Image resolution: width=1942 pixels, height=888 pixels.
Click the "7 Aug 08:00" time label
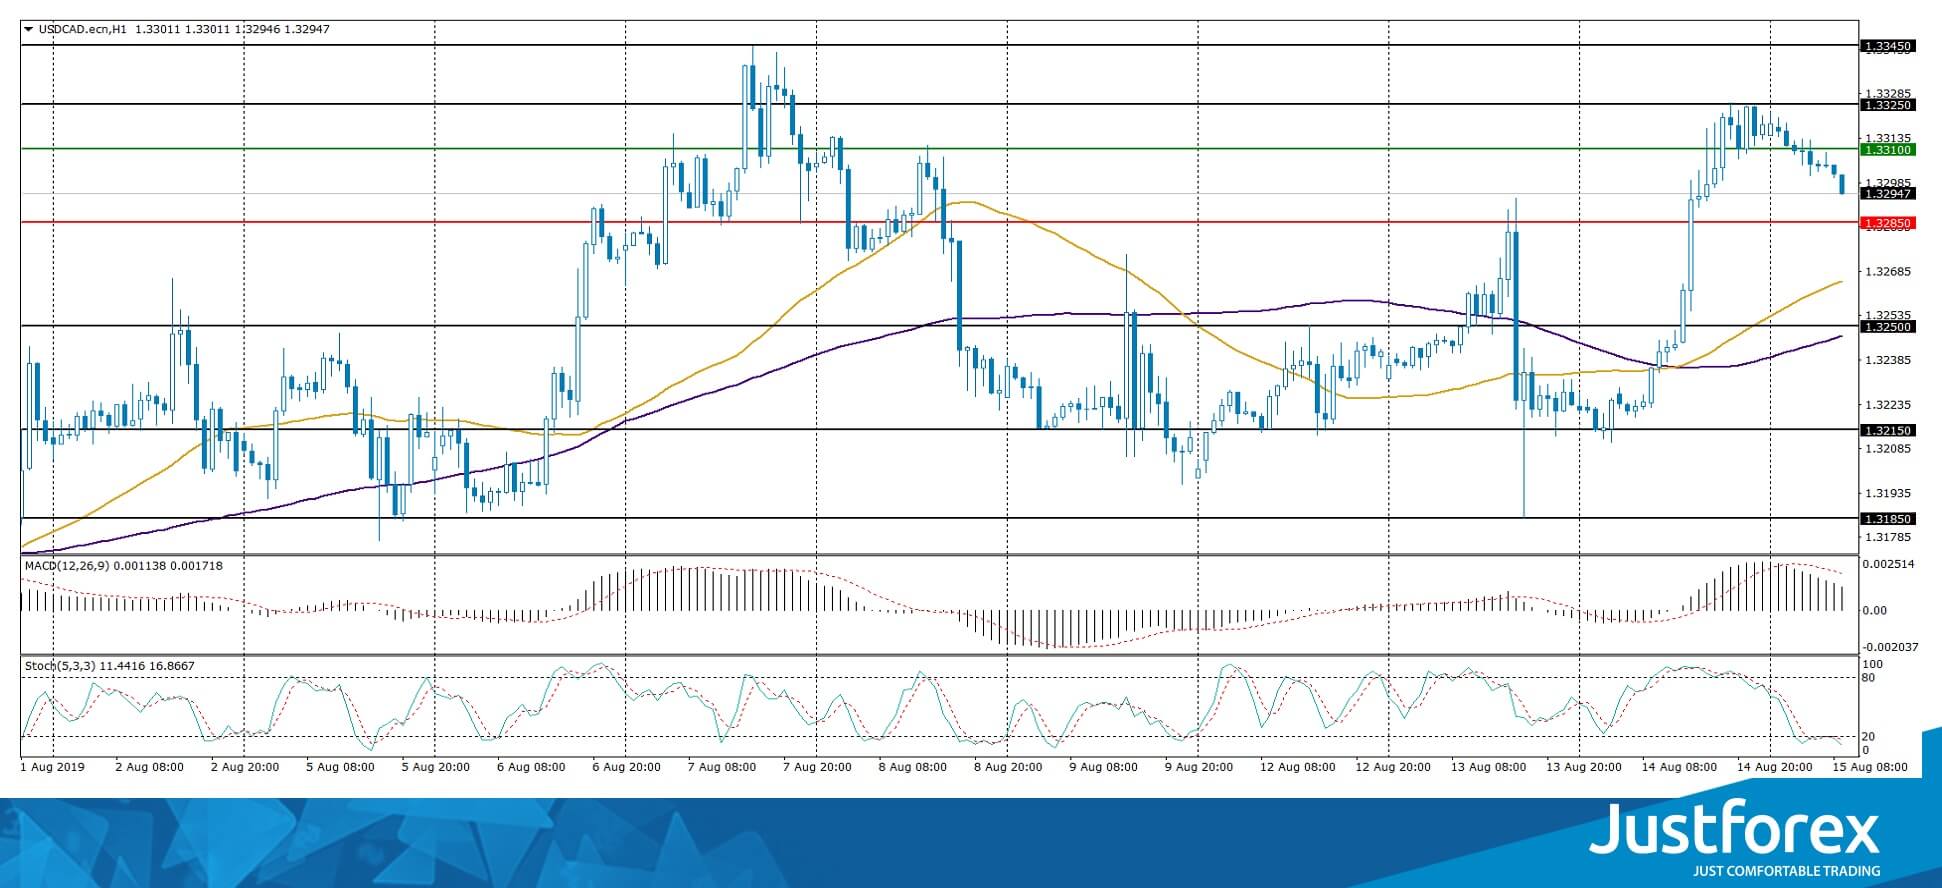(x=722, y=768)
